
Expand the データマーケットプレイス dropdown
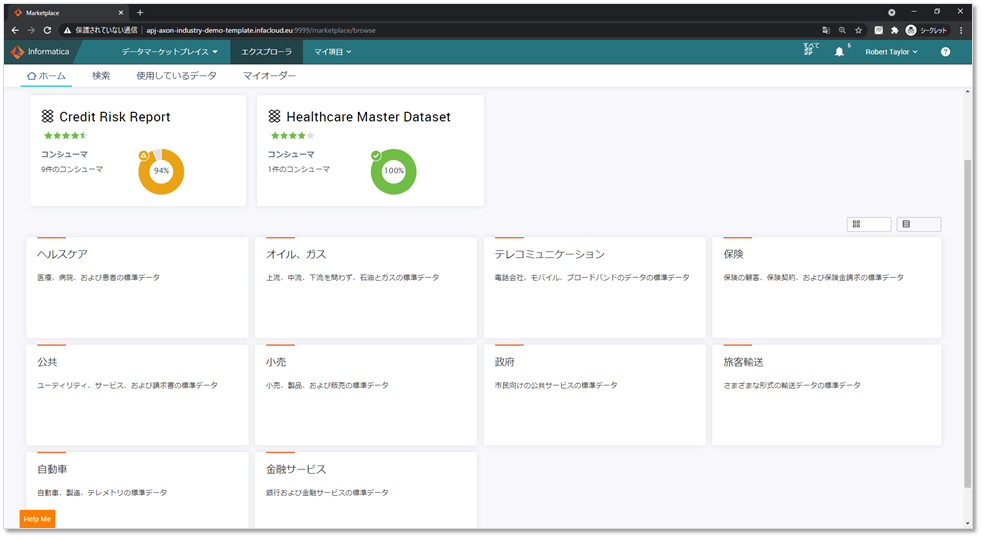coord(169,52)
